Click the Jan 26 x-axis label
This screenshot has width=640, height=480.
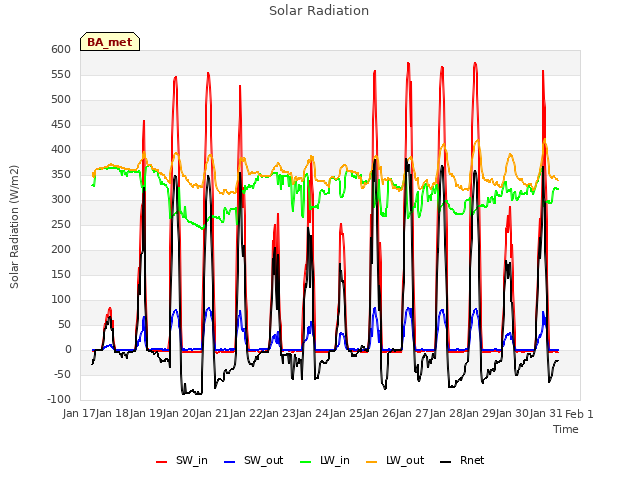379,414
